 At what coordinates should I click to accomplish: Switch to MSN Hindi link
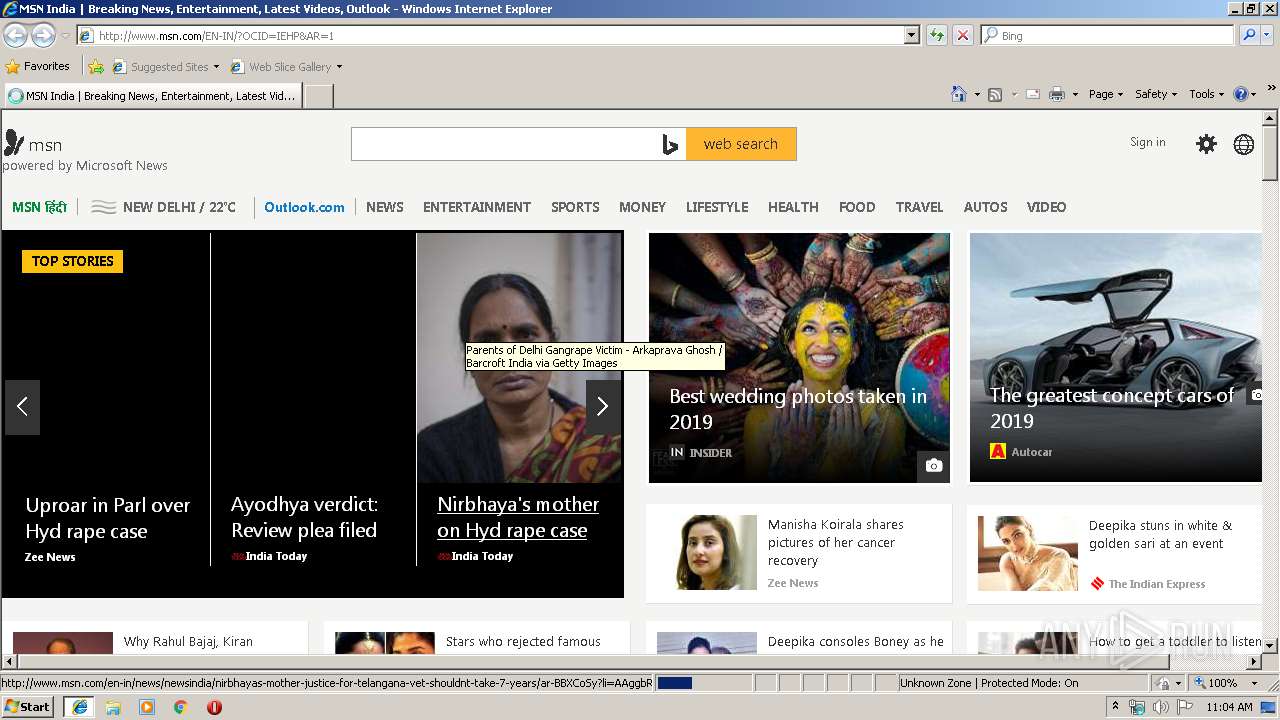click(x=39, y=207)
